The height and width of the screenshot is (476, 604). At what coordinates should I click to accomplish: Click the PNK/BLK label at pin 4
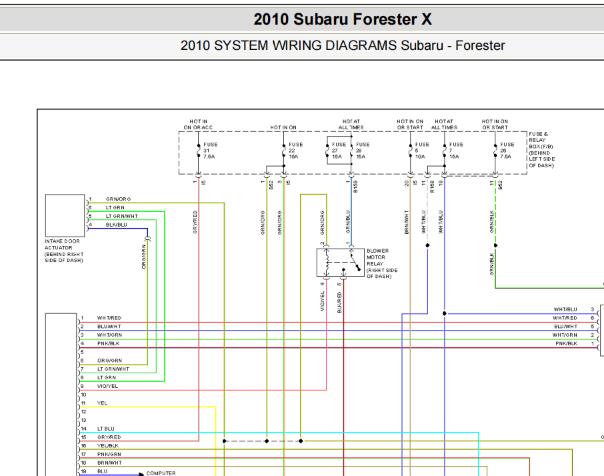click(108, 344)
